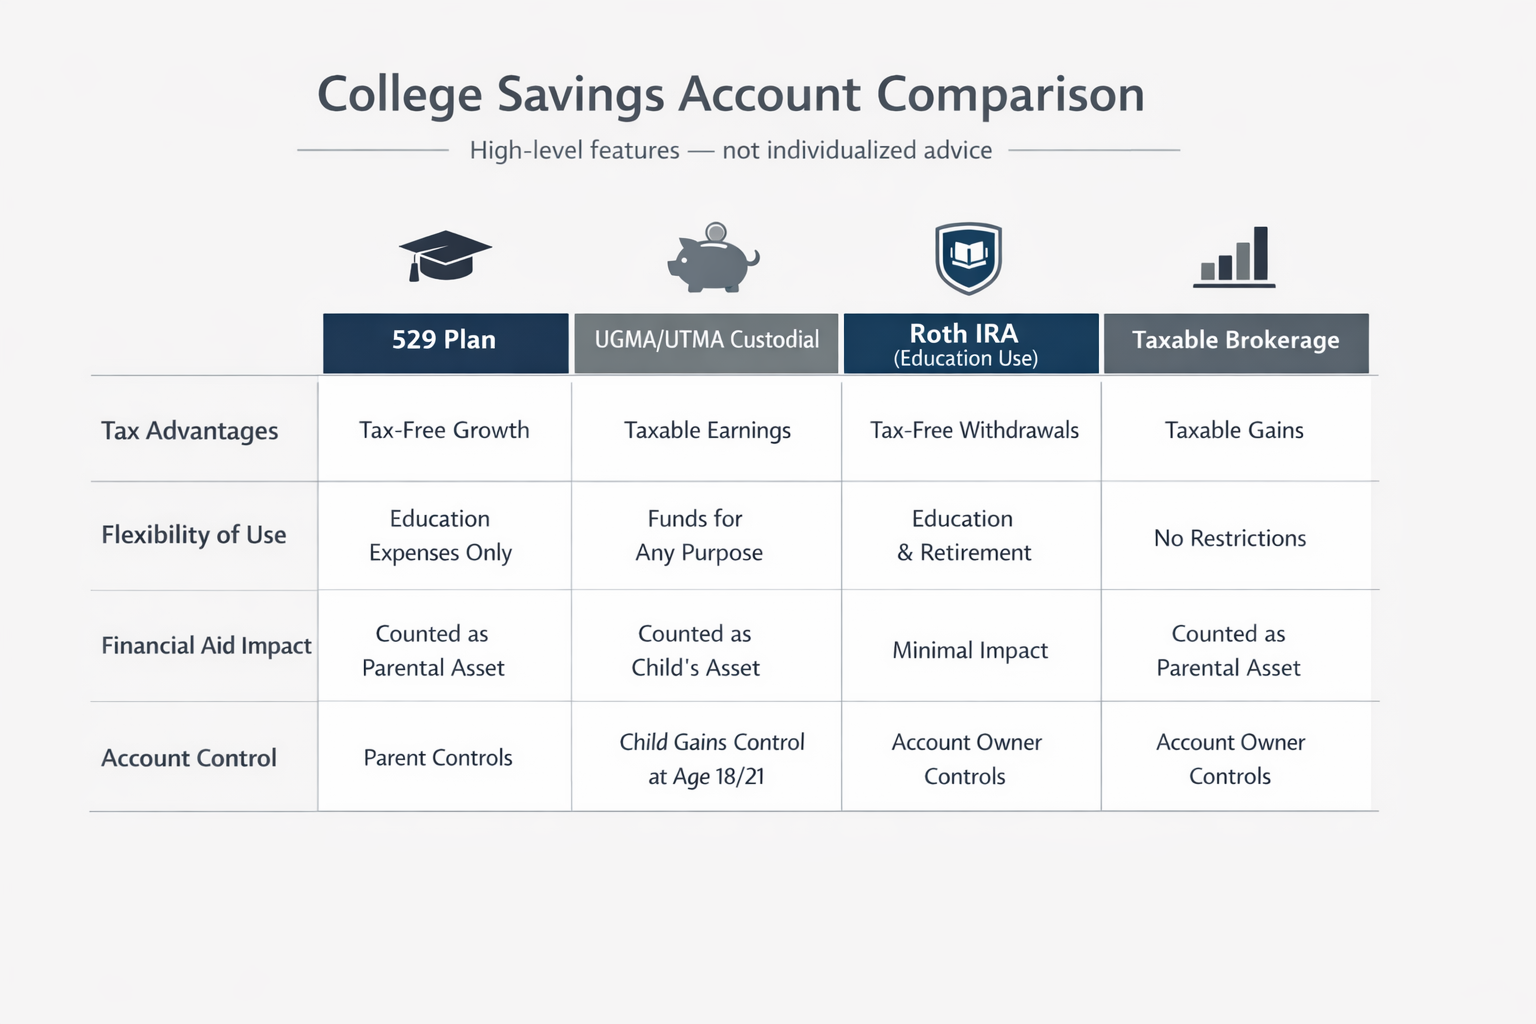Click the bar chart icon
The image size is (1536, 1024).
point(1235,258)
